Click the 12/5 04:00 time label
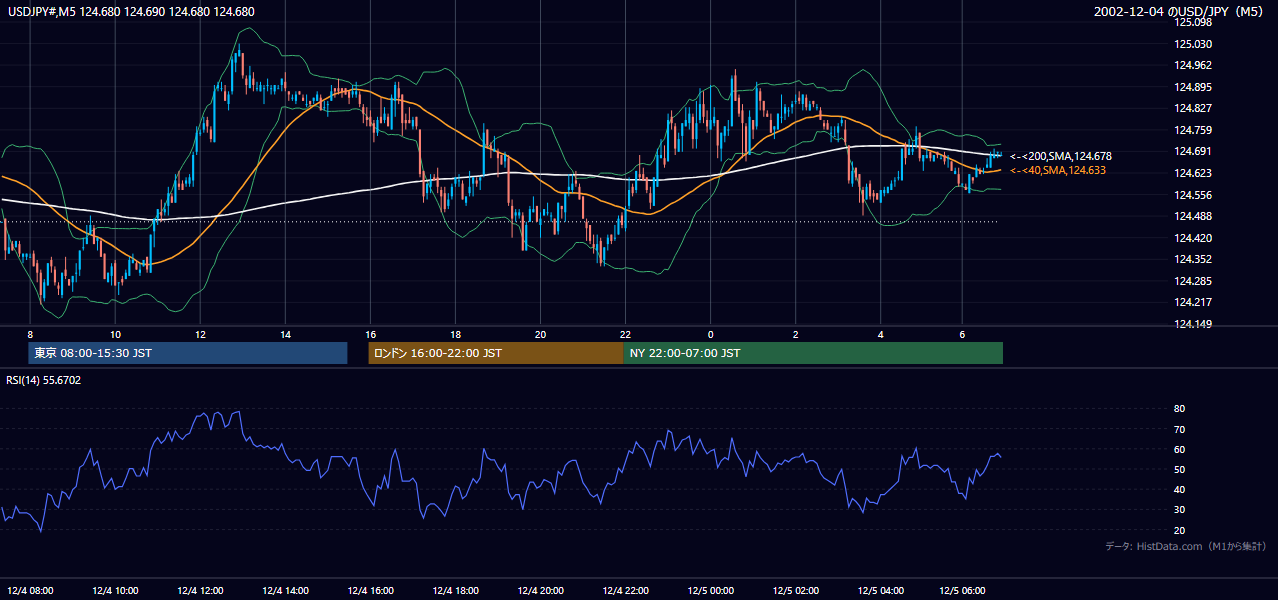1278x600 pixels. tap(880, 590)
